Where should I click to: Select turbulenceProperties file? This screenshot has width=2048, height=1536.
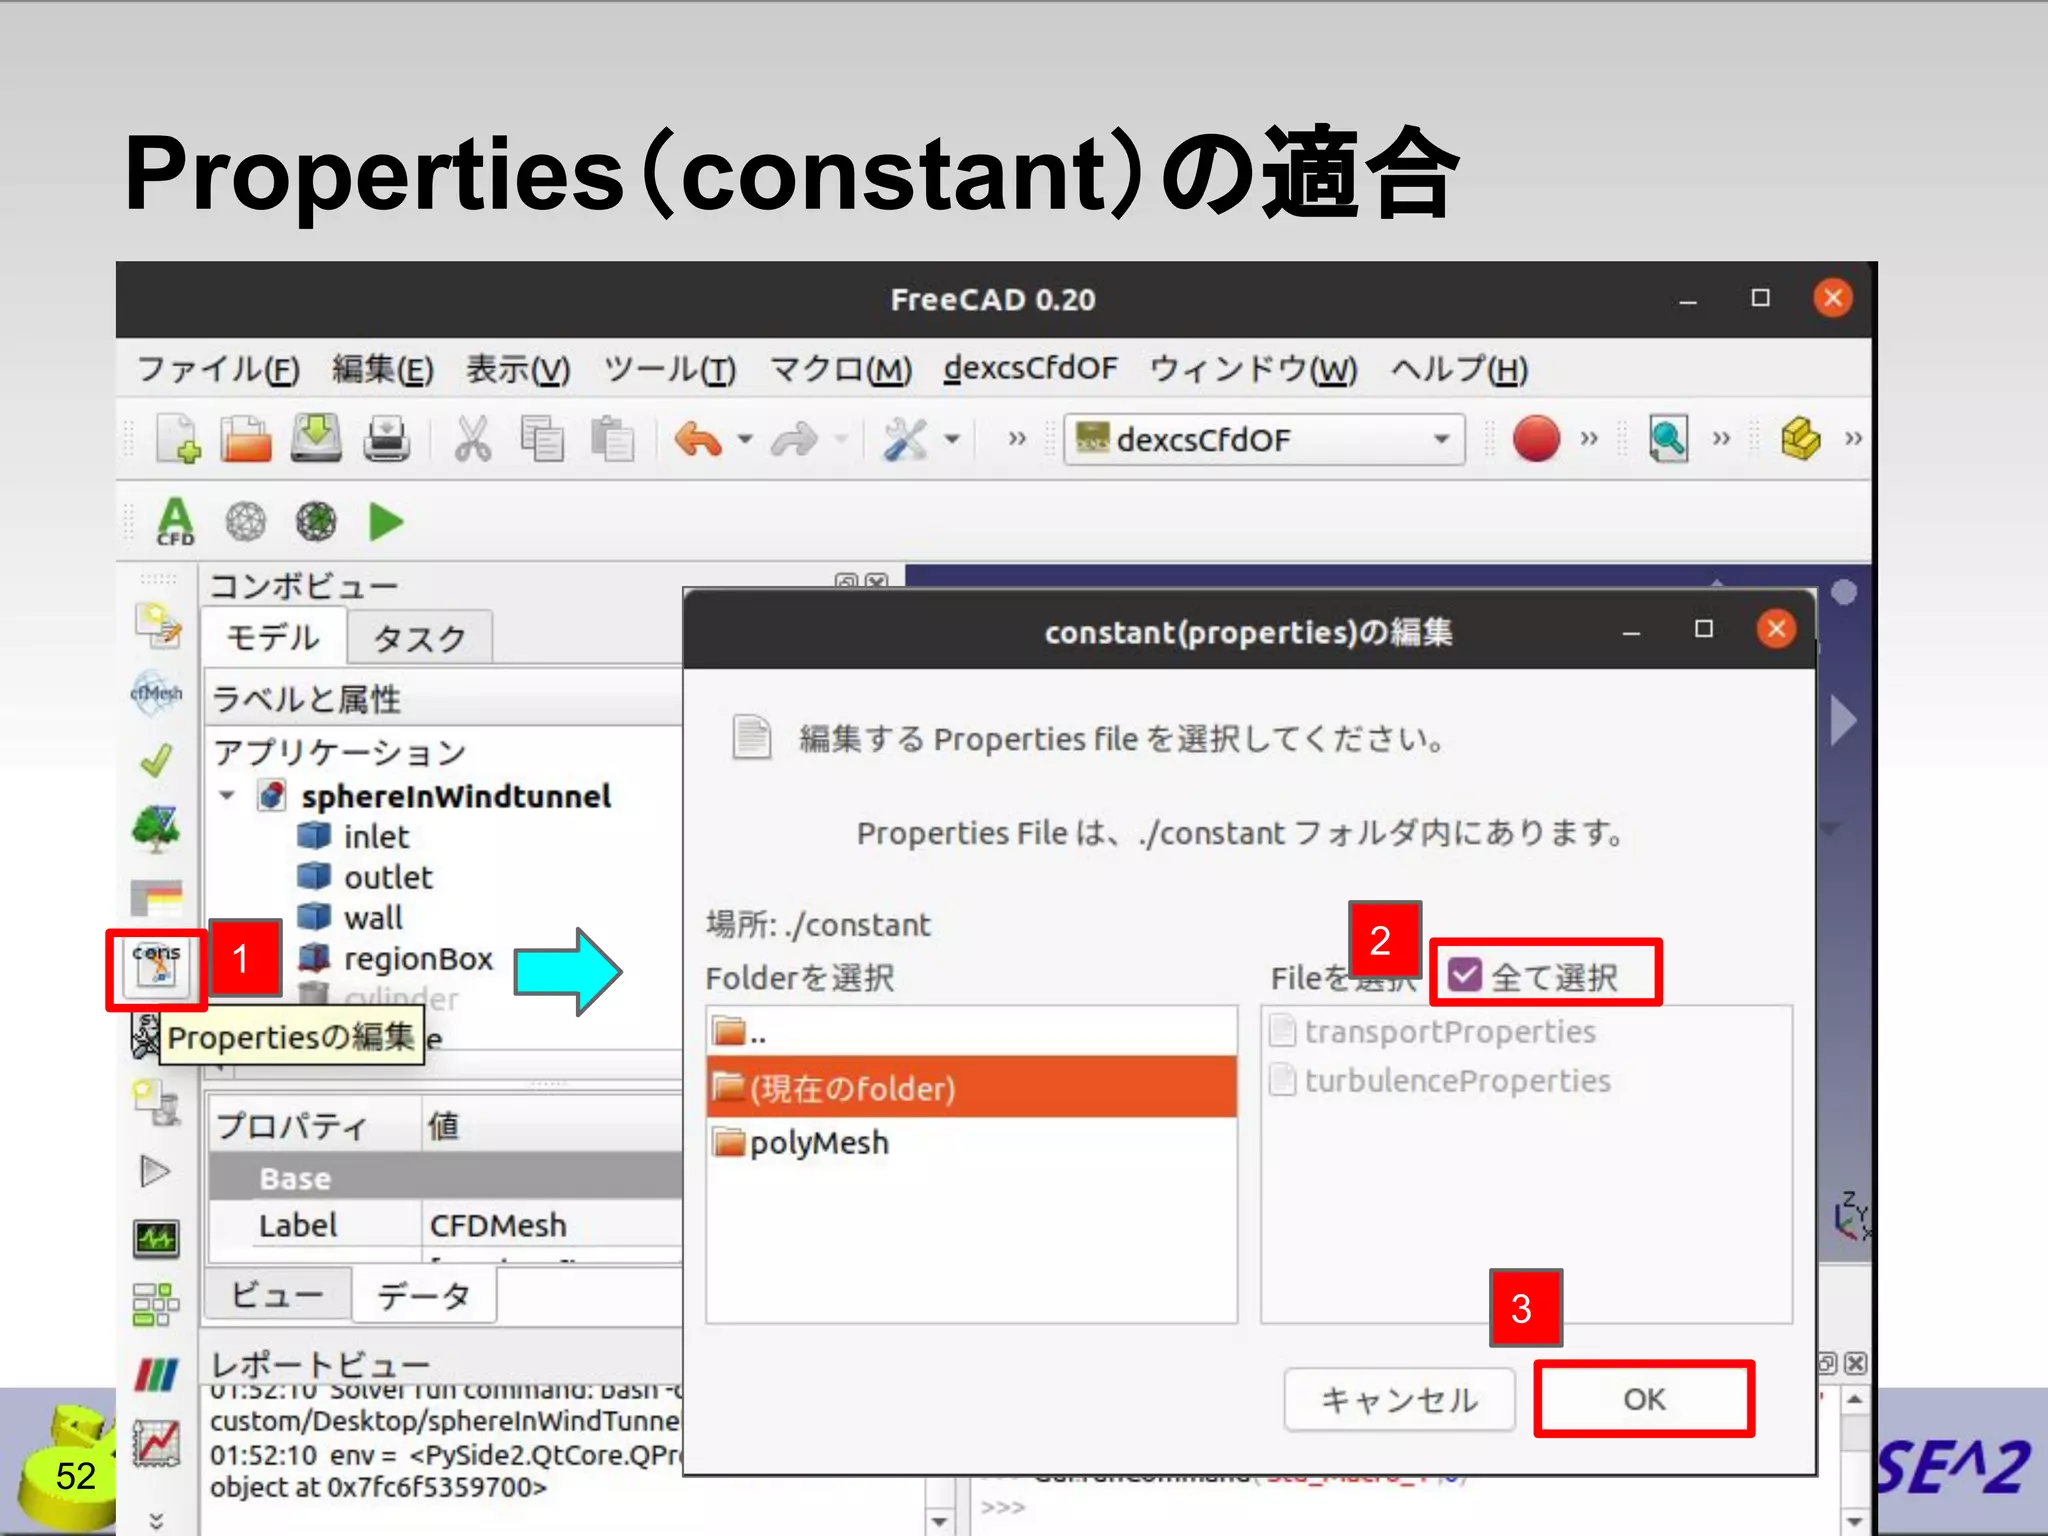[1457, 1081]
